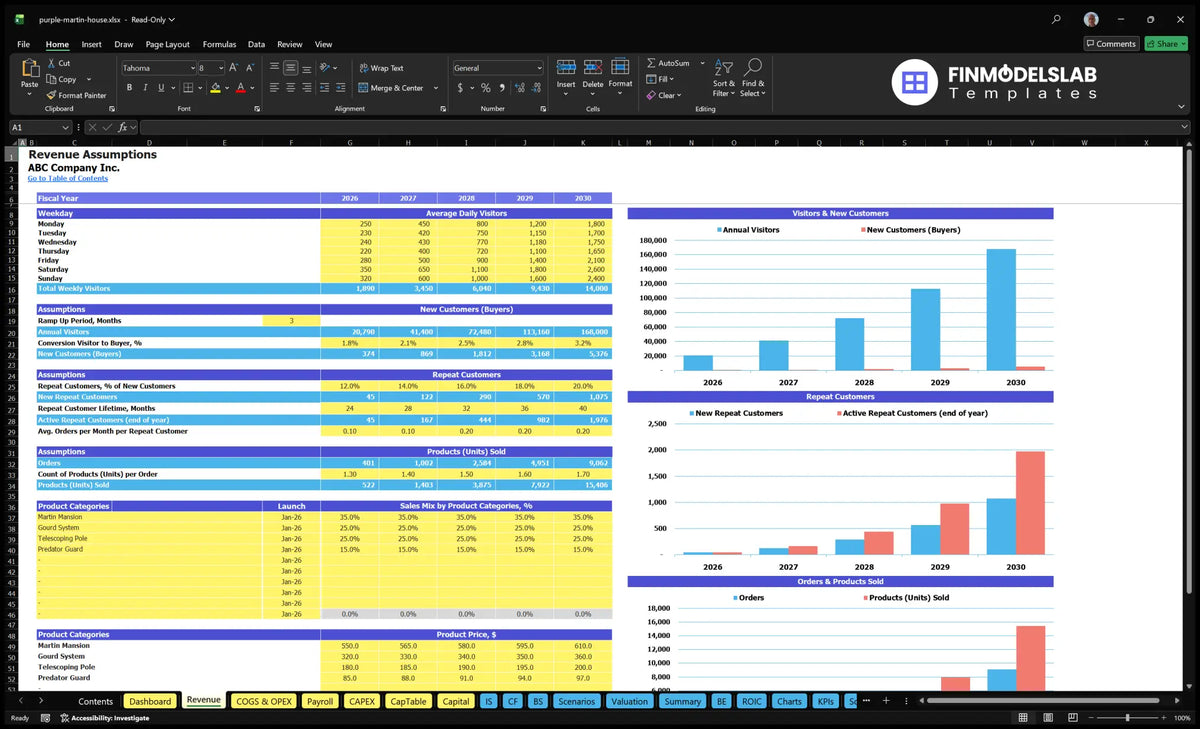The image size is (1200, 729).
Task: Click the Comments button
Action: 1111,43
